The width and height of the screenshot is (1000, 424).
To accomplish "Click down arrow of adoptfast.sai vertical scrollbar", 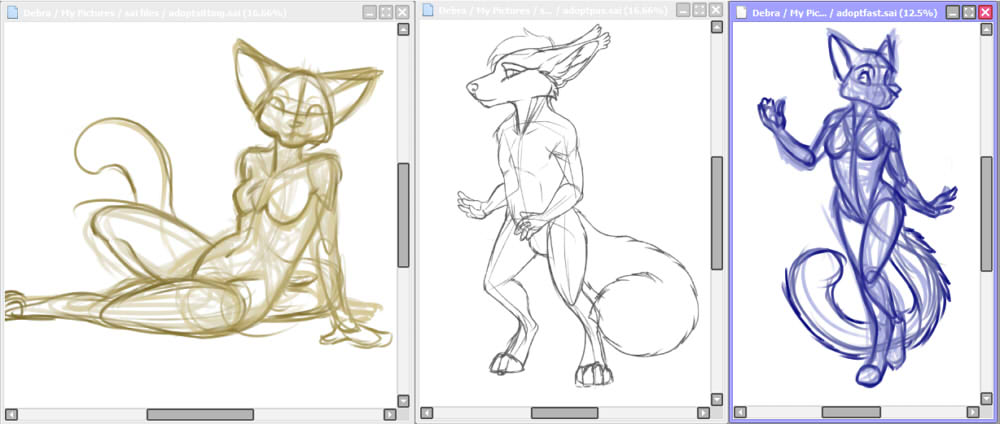I will [987, 398].
